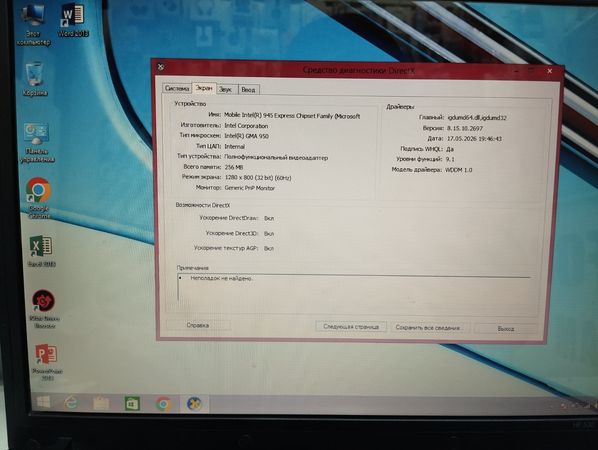Switch to the Ввод tab
This screenshot has height=450, width=598.
coord(248,90)
